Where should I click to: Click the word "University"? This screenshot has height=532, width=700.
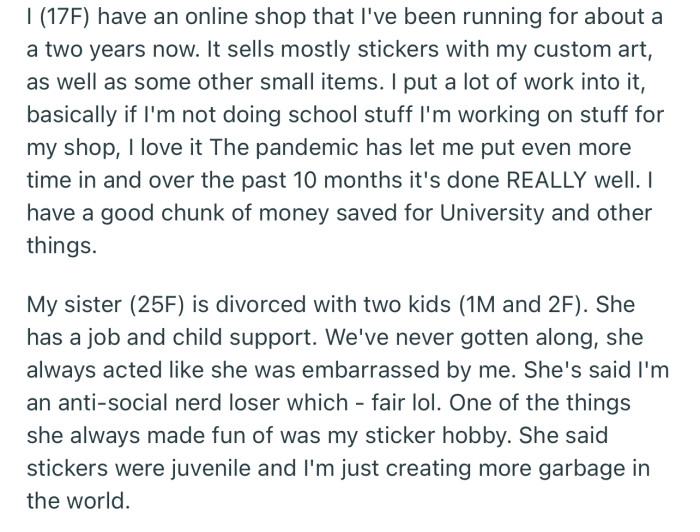tap(492, 213)
